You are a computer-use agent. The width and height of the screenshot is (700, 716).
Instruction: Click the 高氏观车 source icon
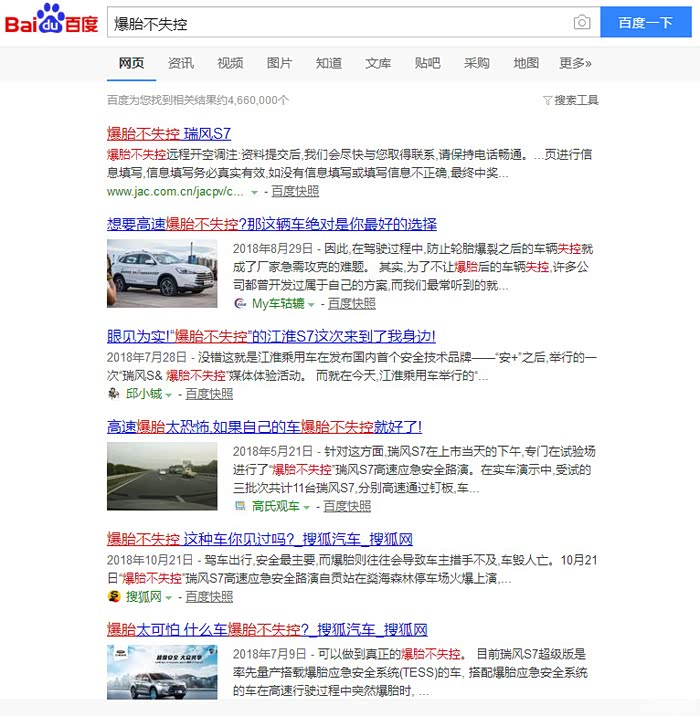click(x=240, y=506)
